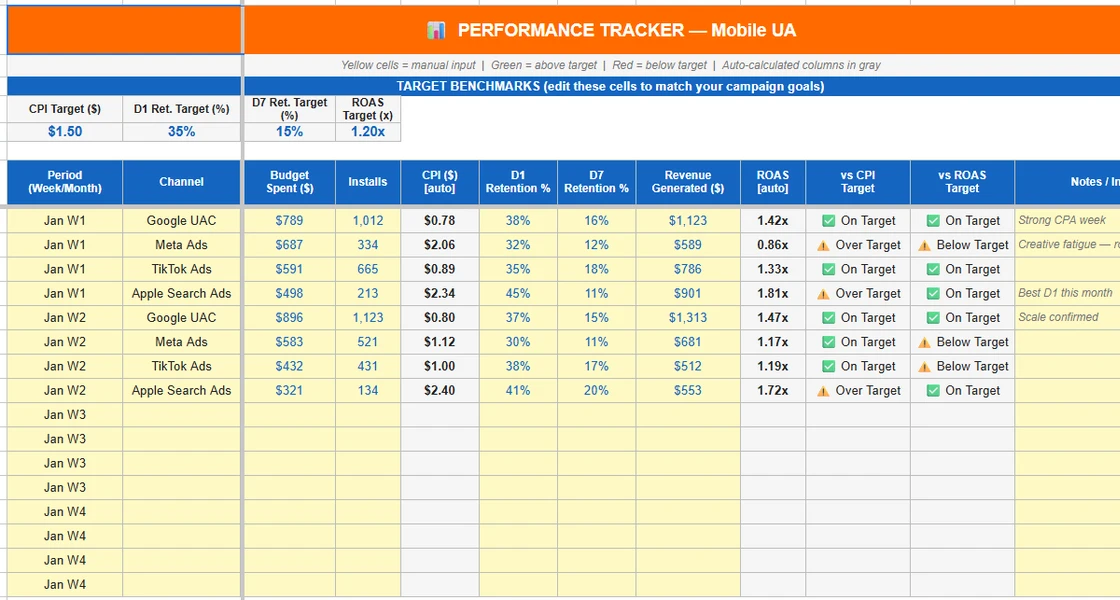Select the CPI cell showing $2.06
The width and height of the screenshot is (1120, 600).
click(x=440, y=245)
